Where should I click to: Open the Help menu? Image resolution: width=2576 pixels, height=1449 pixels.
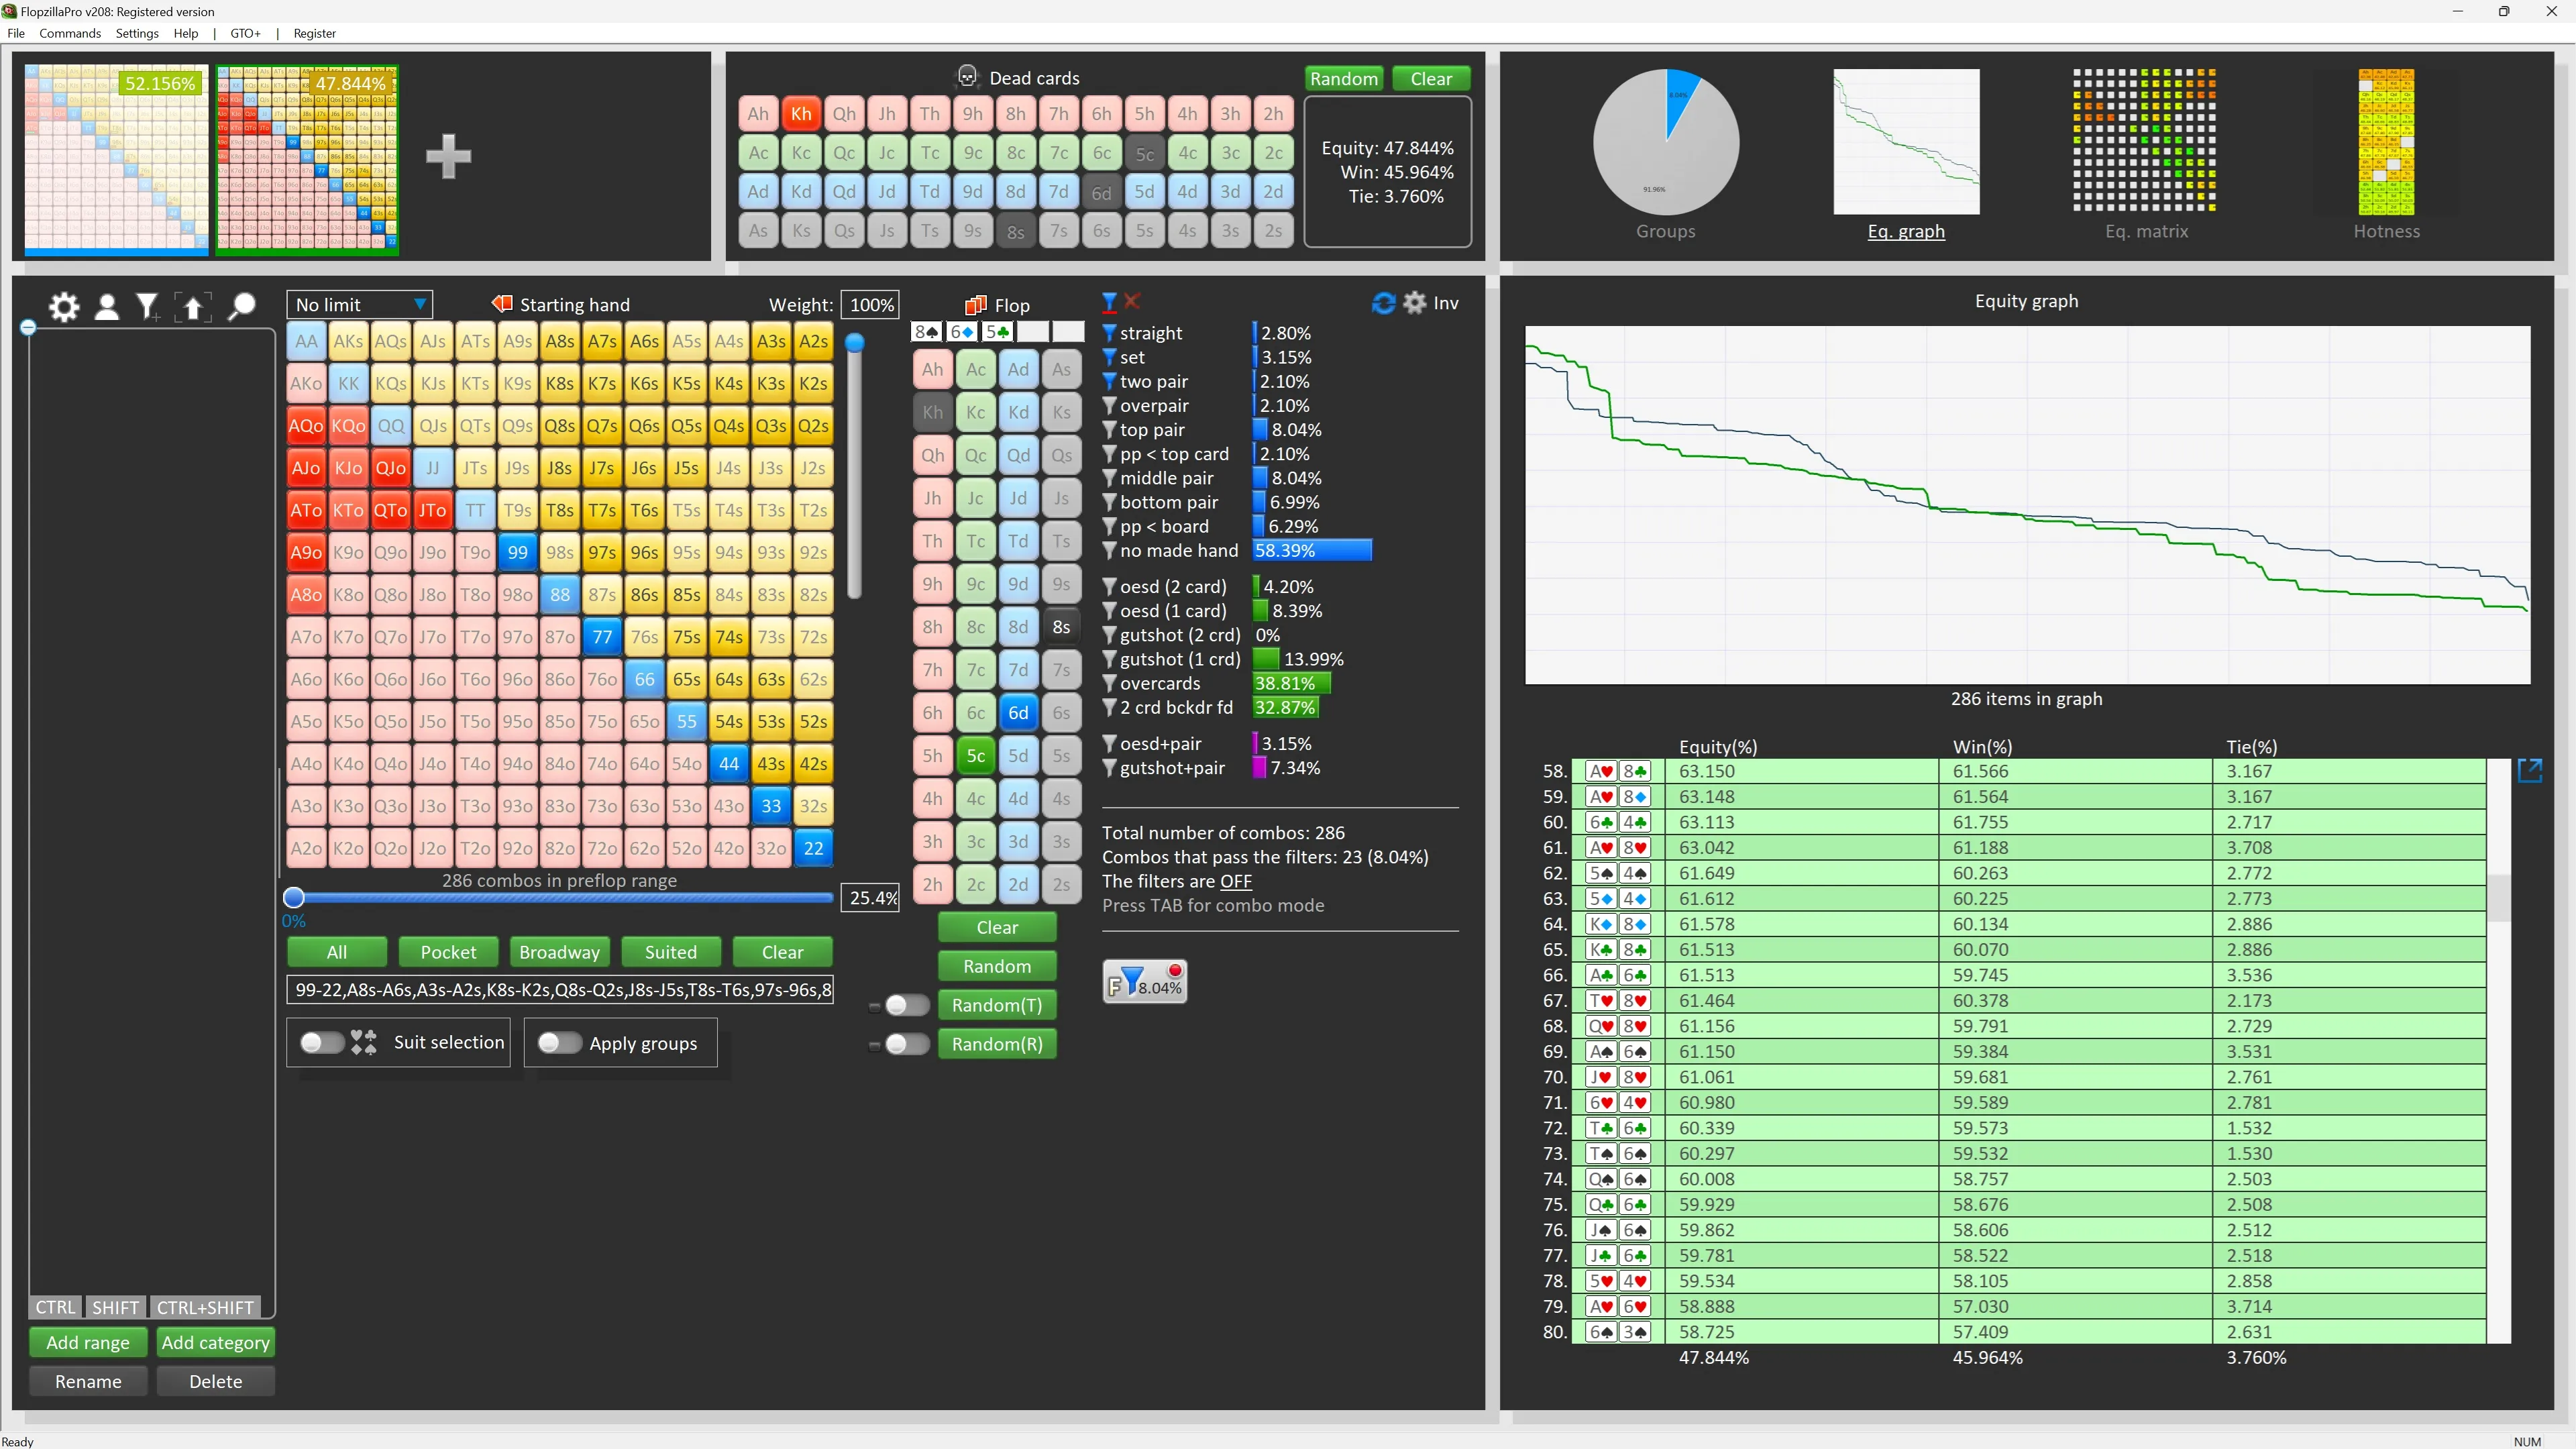pos(186,33)
